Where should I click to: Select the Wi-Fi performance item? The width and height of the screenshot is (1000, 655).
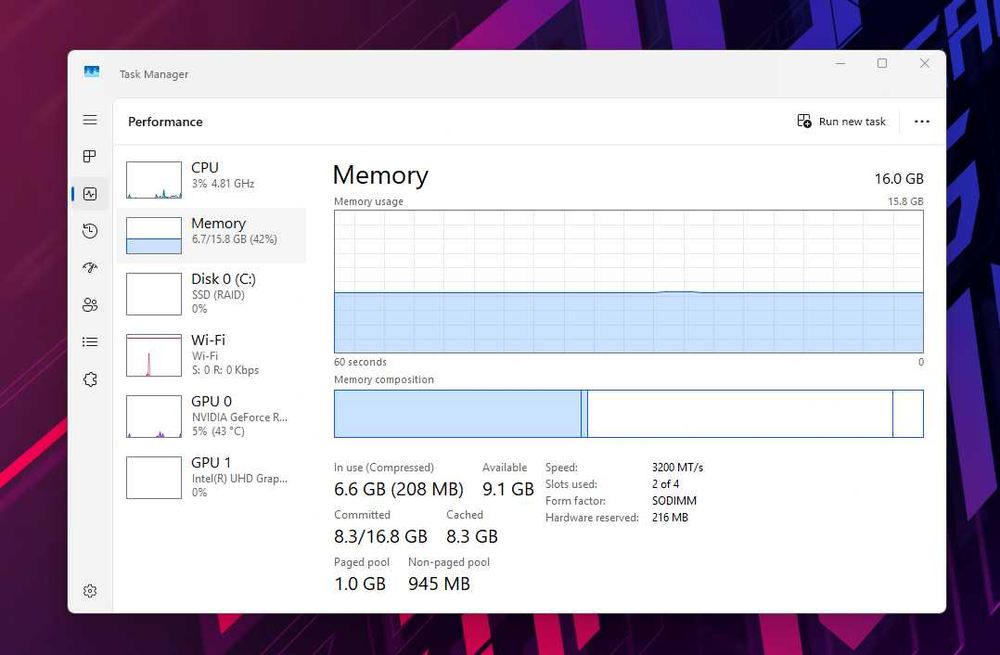[x=212, y=354]
